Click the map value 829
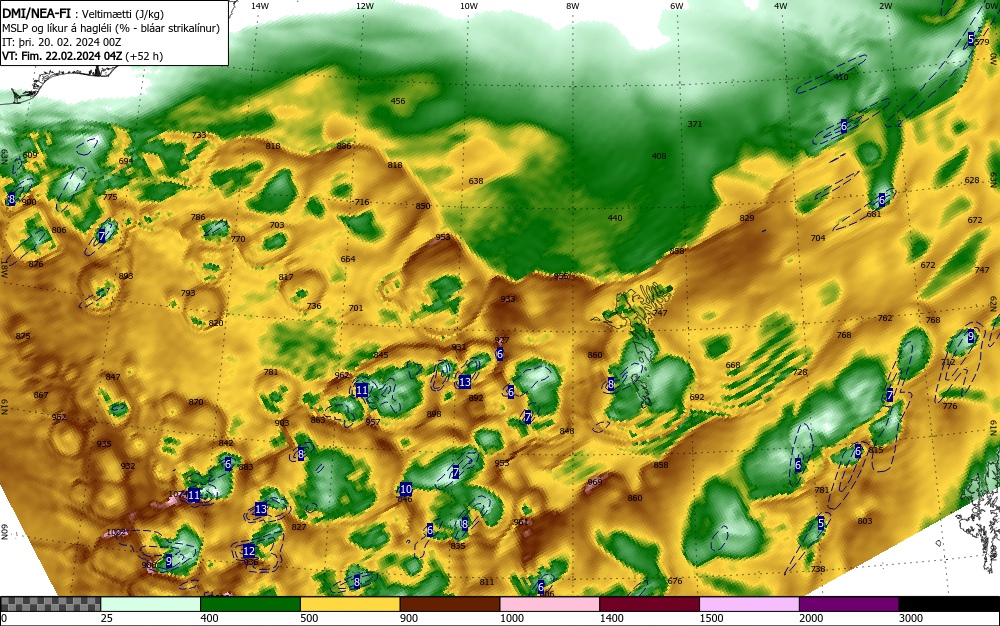Image resolution: width=1000 pixels, height=626 pixels. coord(747,218)
